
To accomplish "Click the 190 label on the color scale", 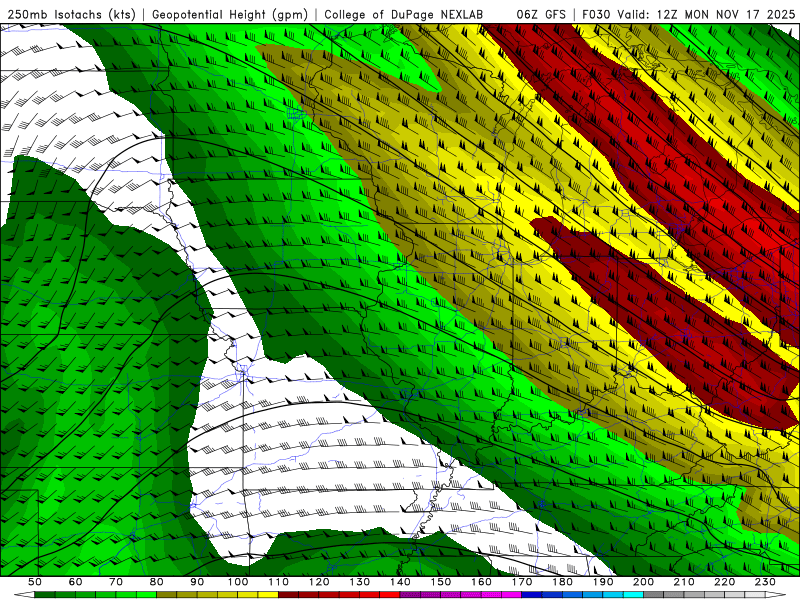I will 604,582.
